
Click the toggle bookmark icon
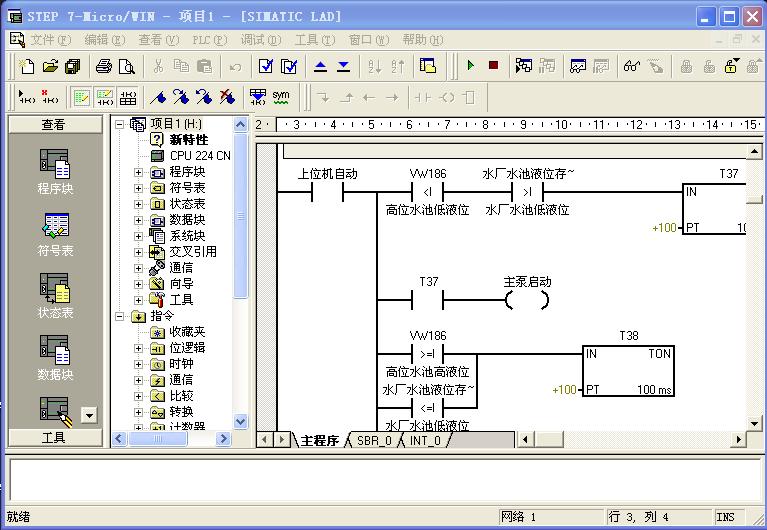click(158, 97)
